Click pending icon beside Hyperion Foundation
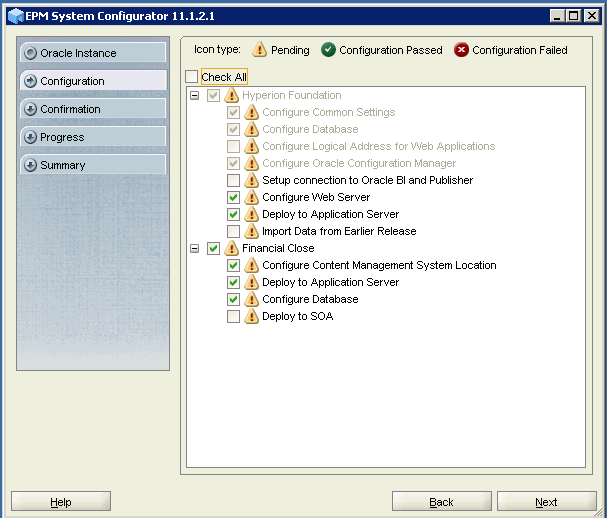The width and height of the screenshot is (607, 518). pyautogui.click(x=231, y=95)
